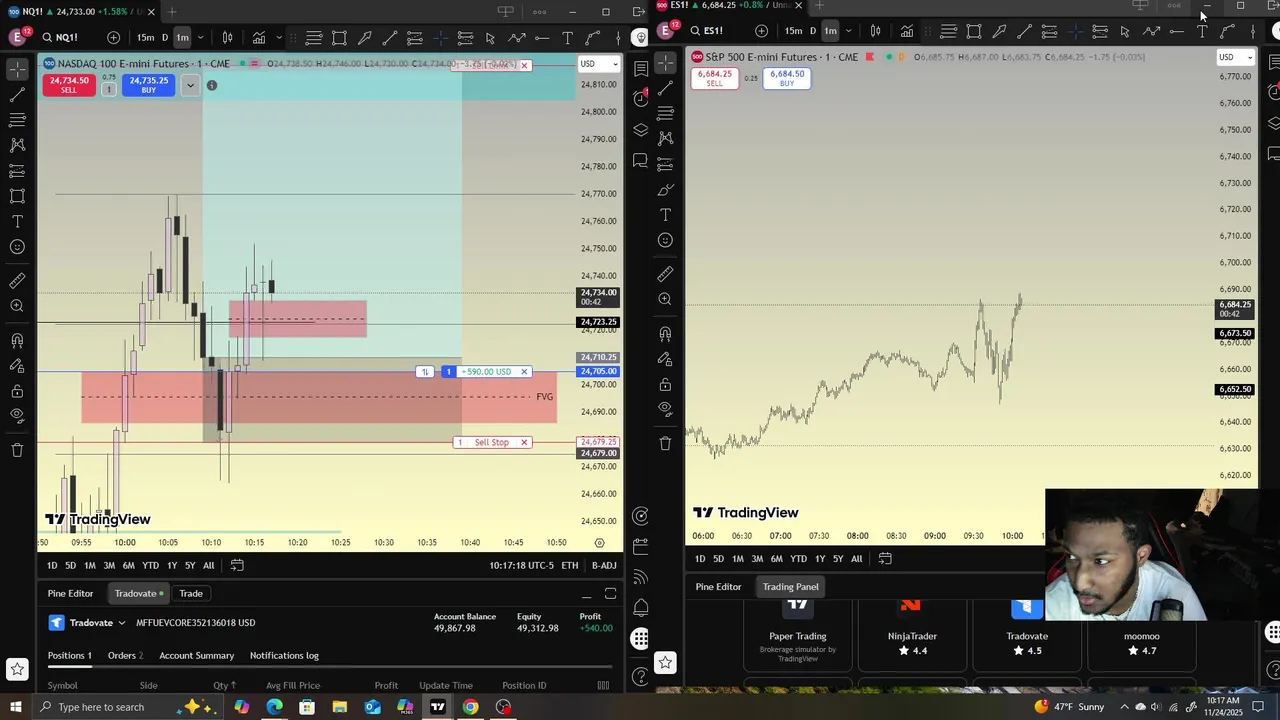This screenshot has width=1280, height=720.
Task: Click trash remove objects in NQ1! left sidebar
Action: pyautogui.click(x=17, y=450)
